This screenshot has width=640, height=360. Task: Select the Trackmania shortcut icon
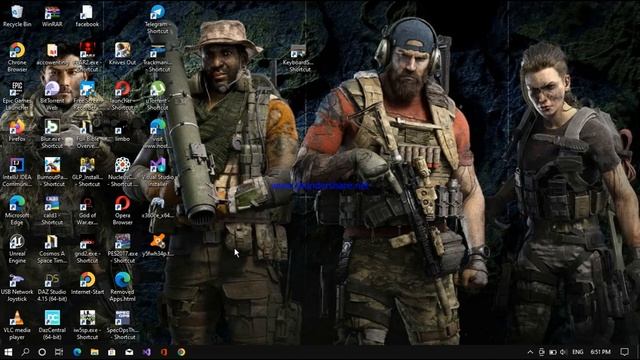[x=158, y=58]
